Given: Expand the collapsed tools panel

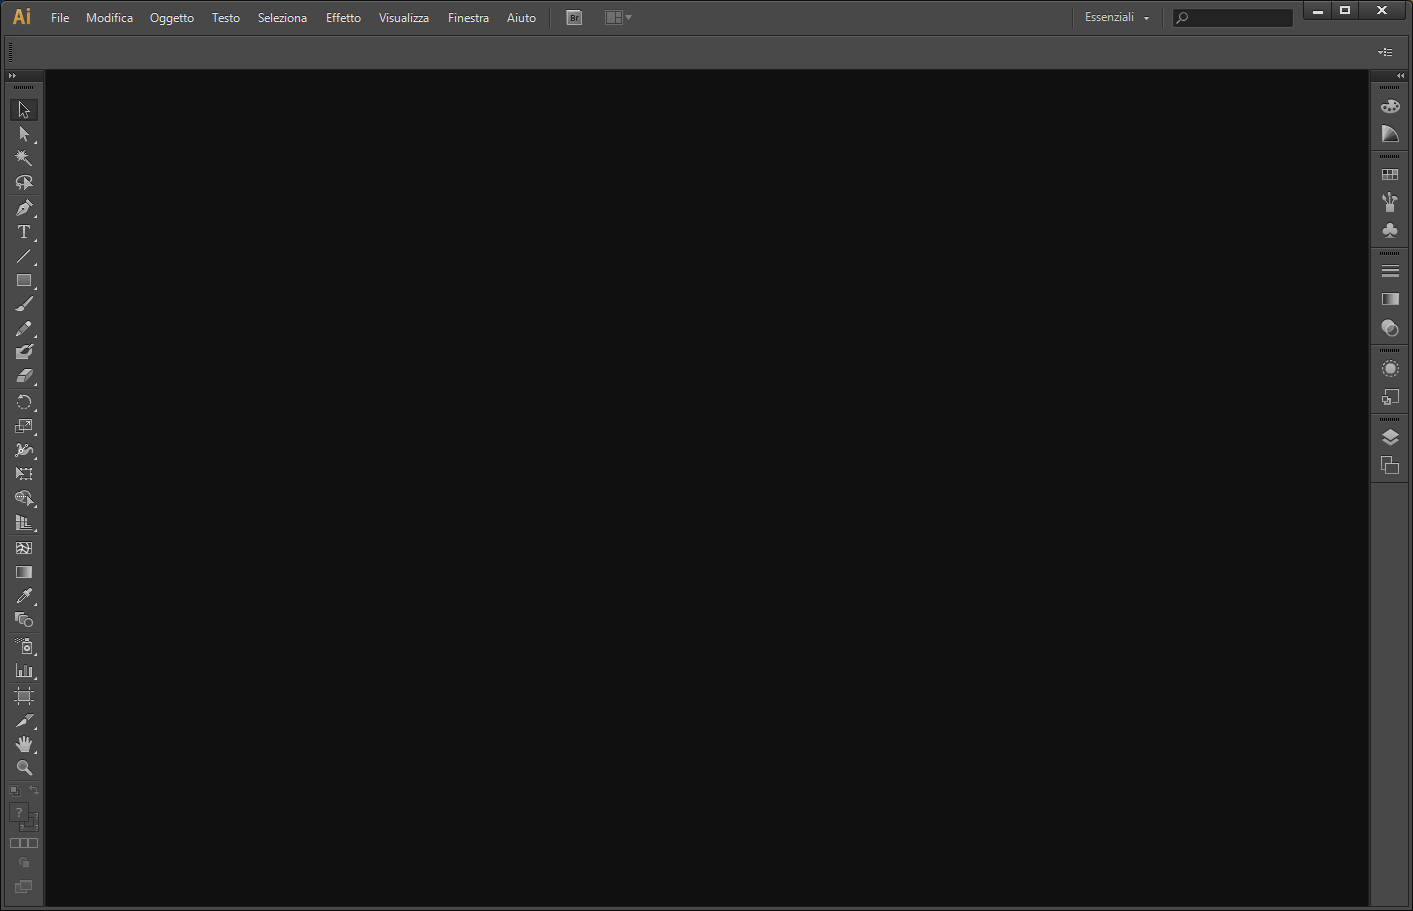Looking at the screenshot, I should (x=12, y=76).
